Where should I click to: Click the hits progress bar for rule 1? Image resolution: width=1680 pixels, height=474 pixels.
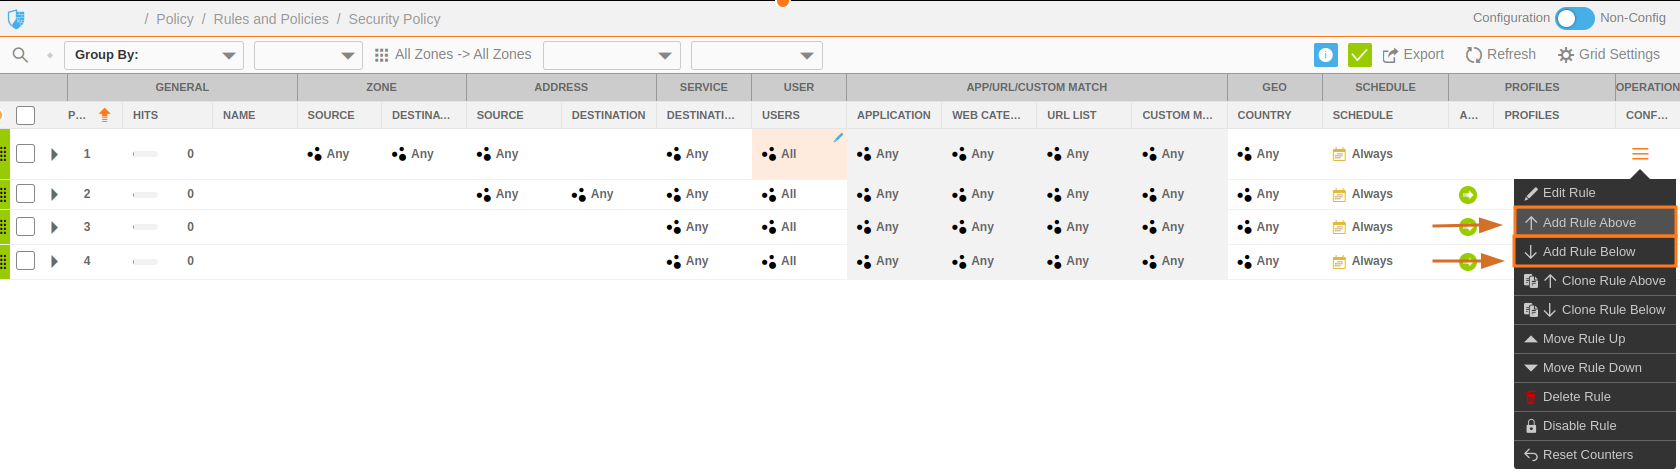[146, 154]
